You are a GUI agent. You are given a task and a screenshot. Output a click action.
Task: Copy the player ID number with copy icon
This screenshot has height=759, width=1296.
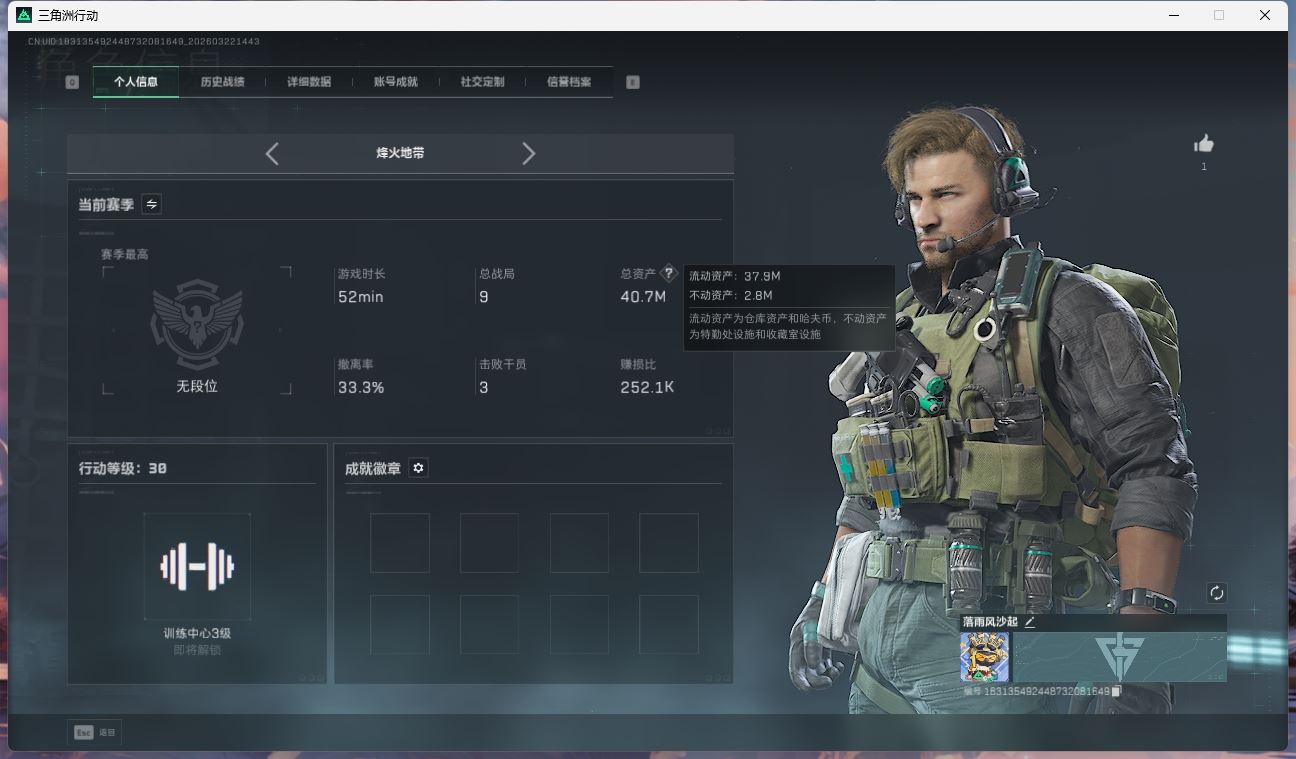pyautogui.click(x=1117, y=691)
